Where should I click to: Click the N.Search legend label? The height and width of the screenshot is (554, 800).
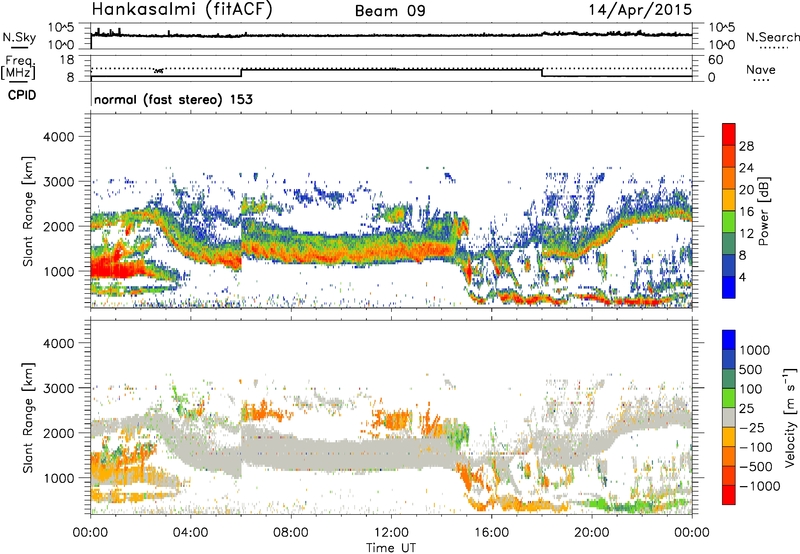pyautogui.click(x=772, y=37)
